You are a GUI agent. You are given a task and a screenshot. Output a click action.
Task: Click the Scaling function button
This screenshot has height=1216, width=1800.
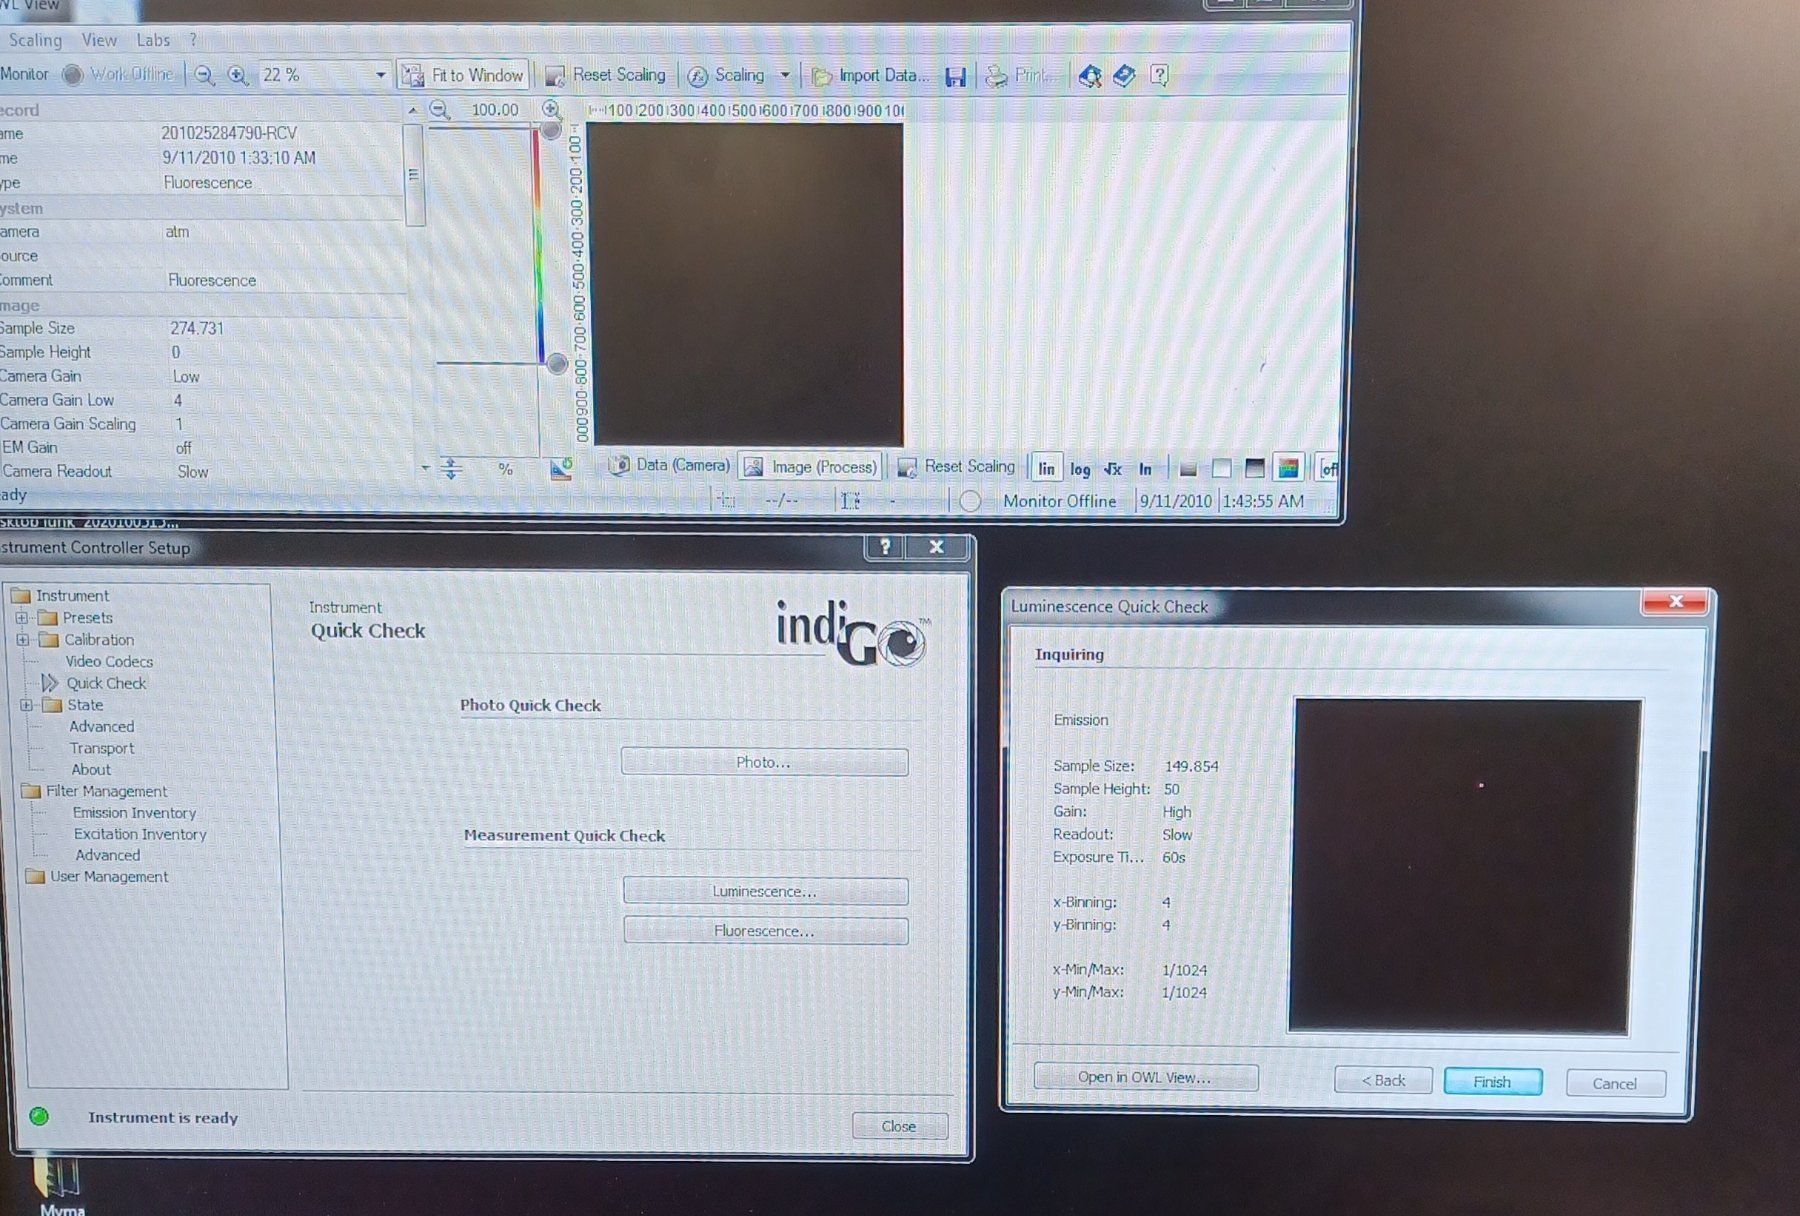pos(727,76)
